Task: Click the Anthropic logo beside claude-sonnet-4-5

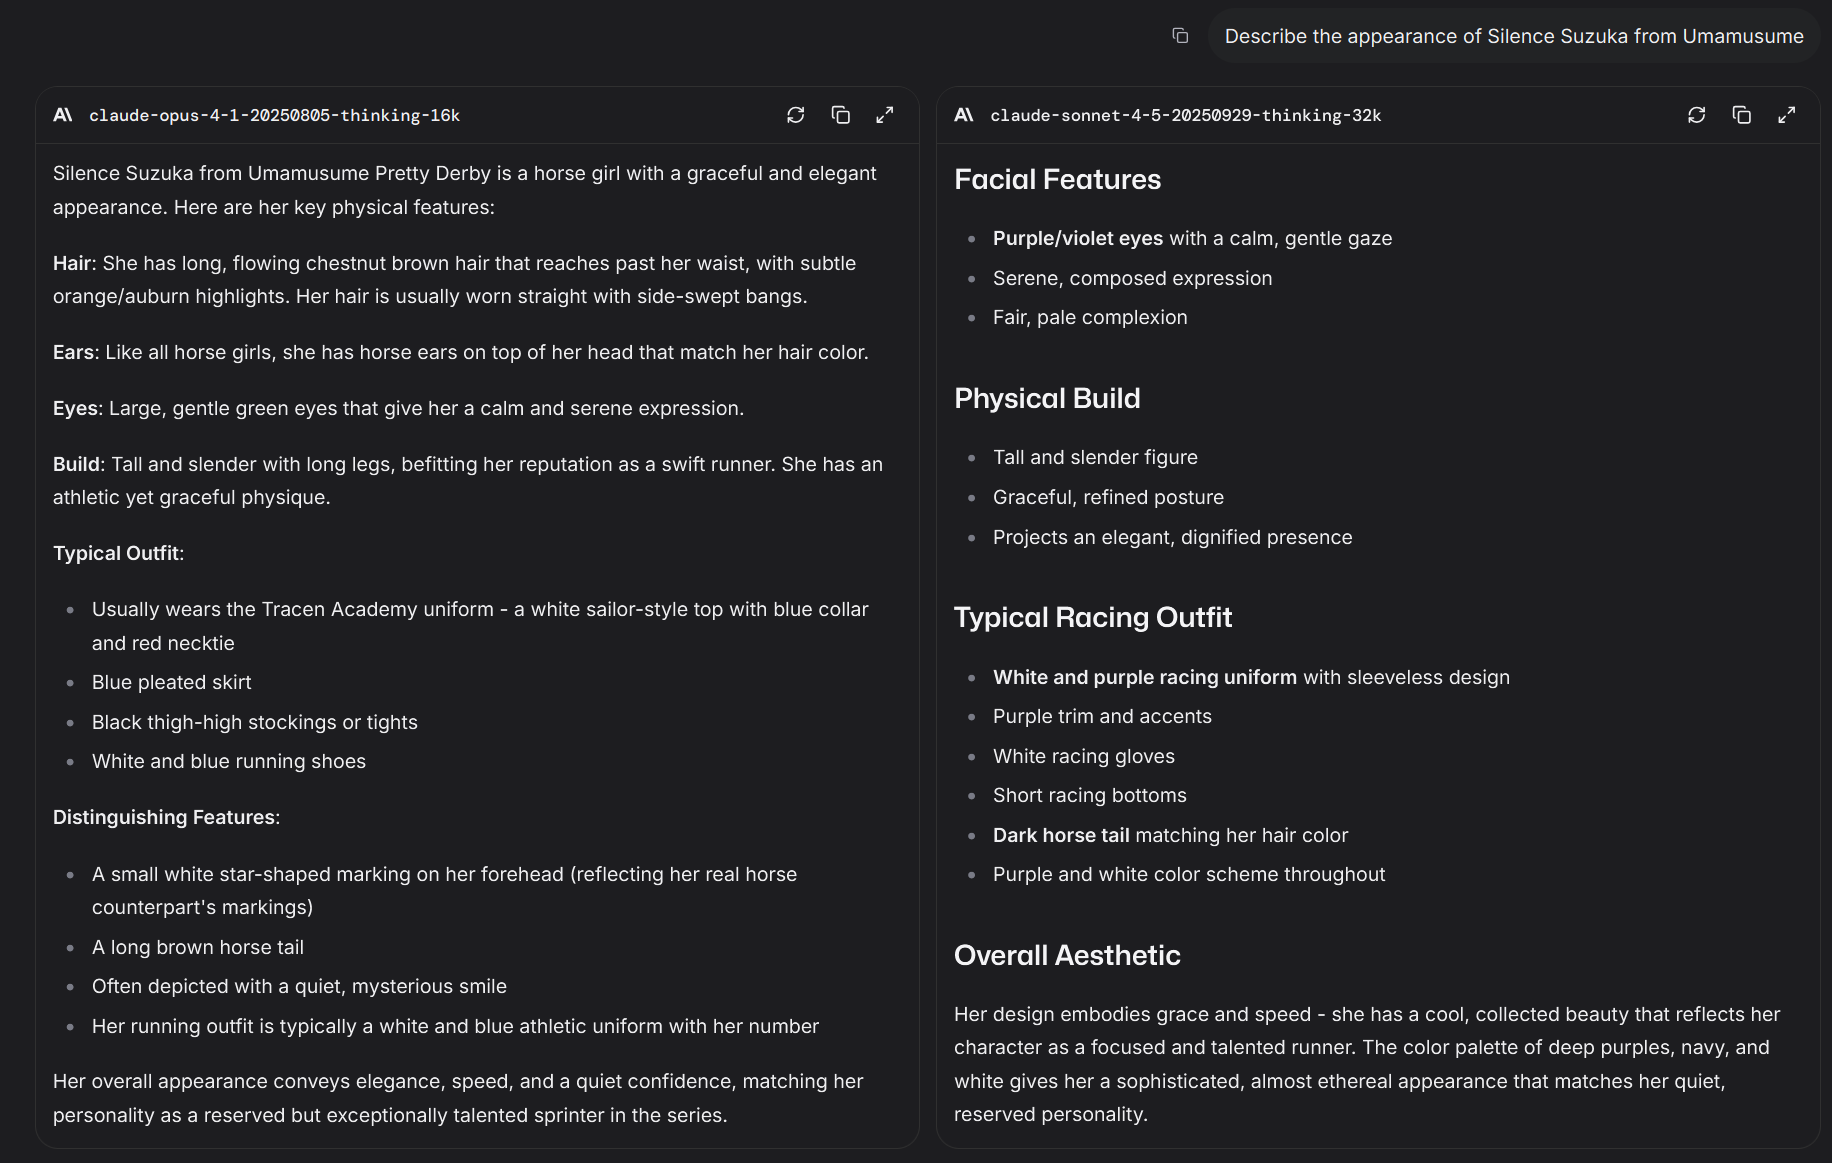Action: [964, 115]
